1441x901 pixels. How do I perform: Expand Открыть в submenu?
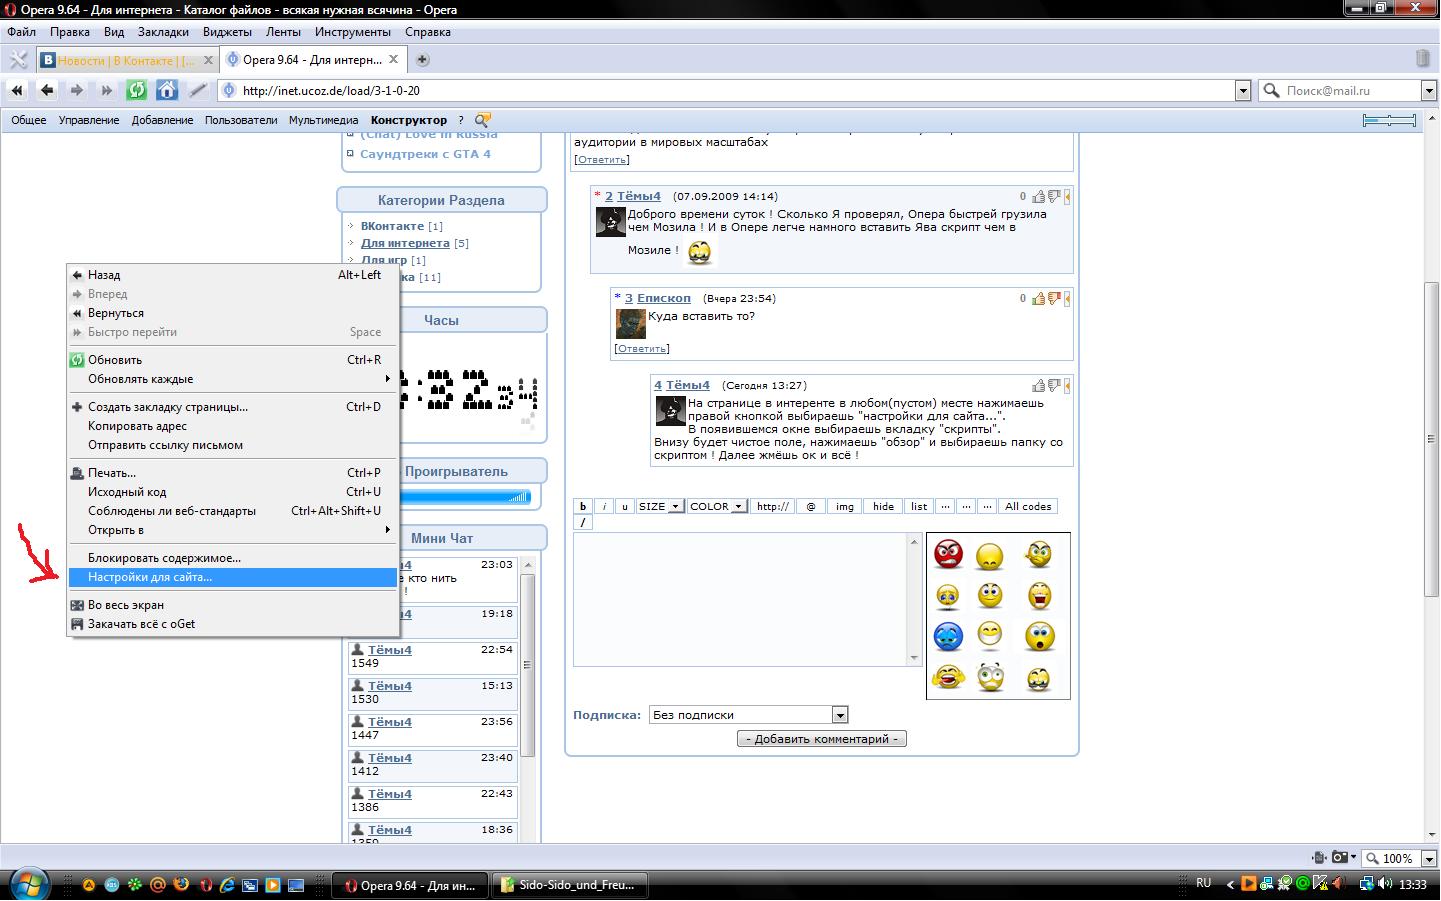tap(232, 530)
